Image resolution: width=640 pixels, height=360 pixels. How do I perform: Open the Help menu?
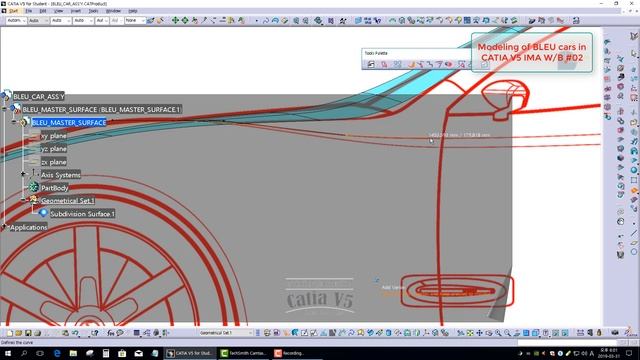133,11
